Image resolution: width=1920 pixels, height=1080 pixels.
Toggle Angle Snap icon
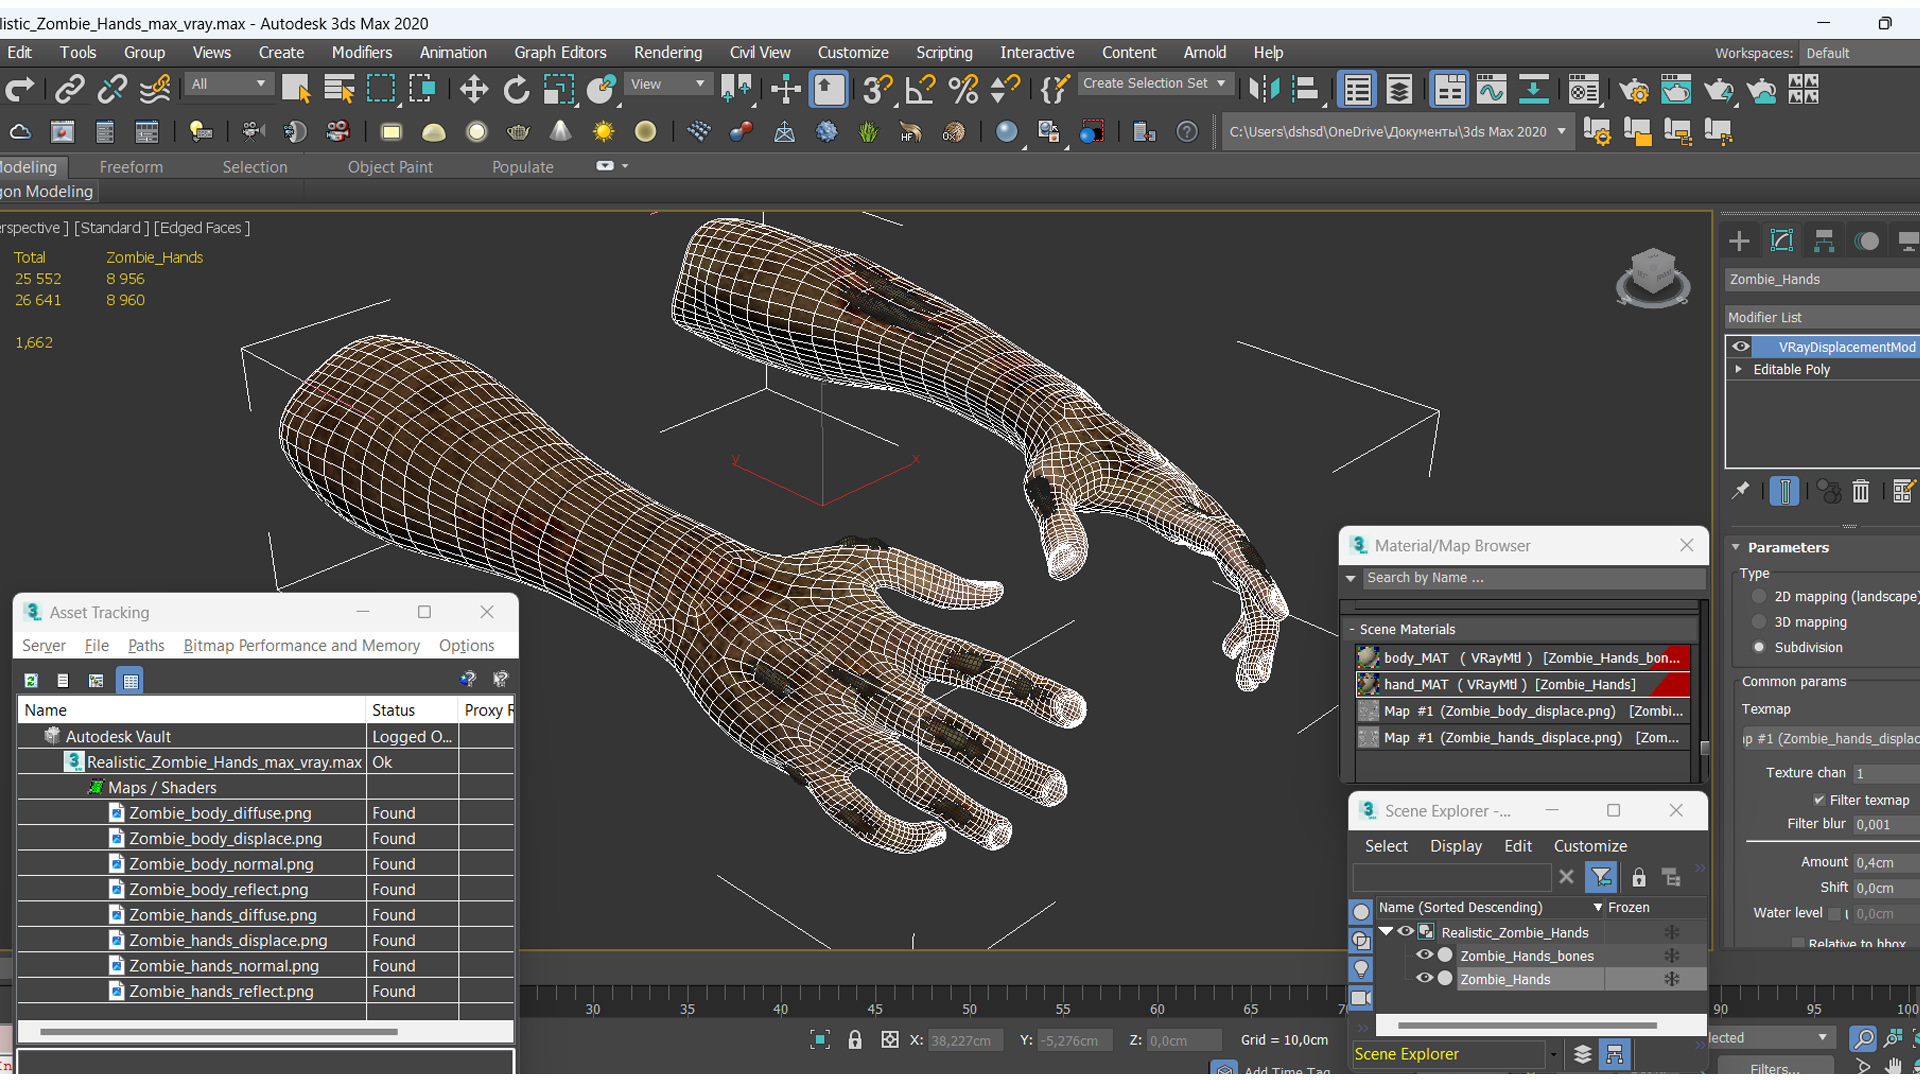(x=920, y=90)
